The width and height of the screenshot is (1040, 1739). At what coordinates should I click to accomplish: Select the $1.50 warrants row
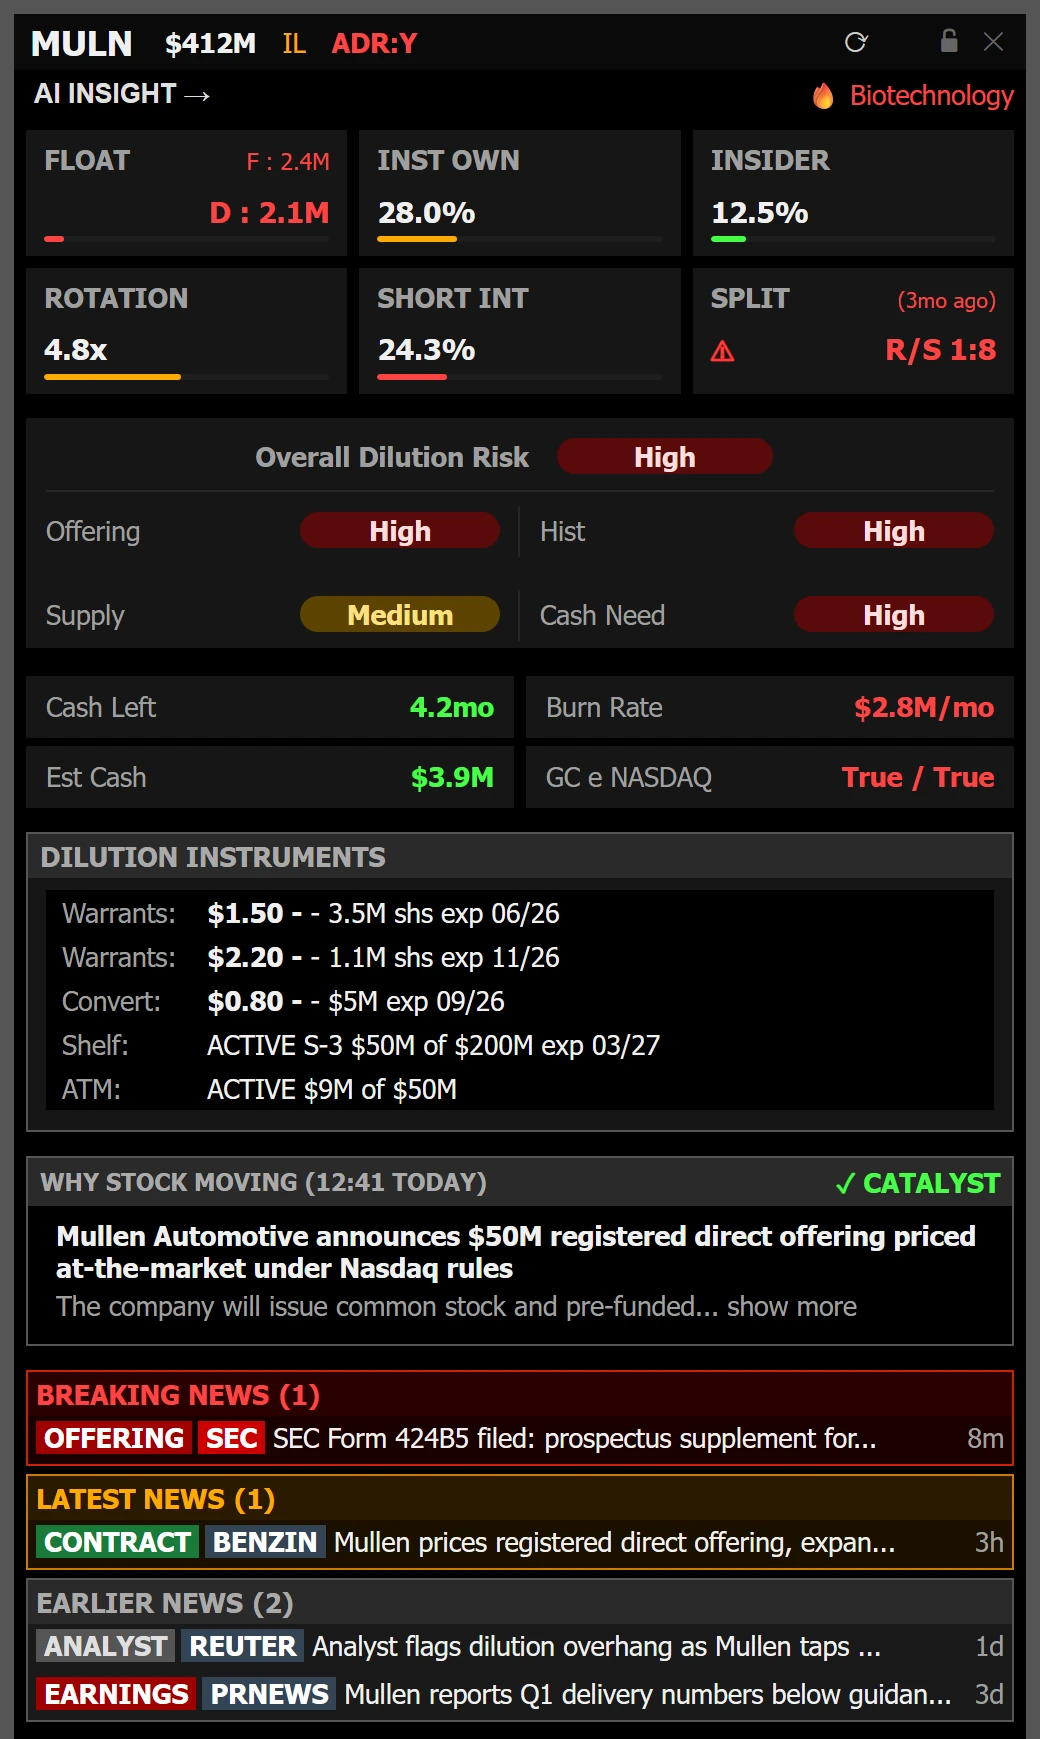(x=520, y=914)
